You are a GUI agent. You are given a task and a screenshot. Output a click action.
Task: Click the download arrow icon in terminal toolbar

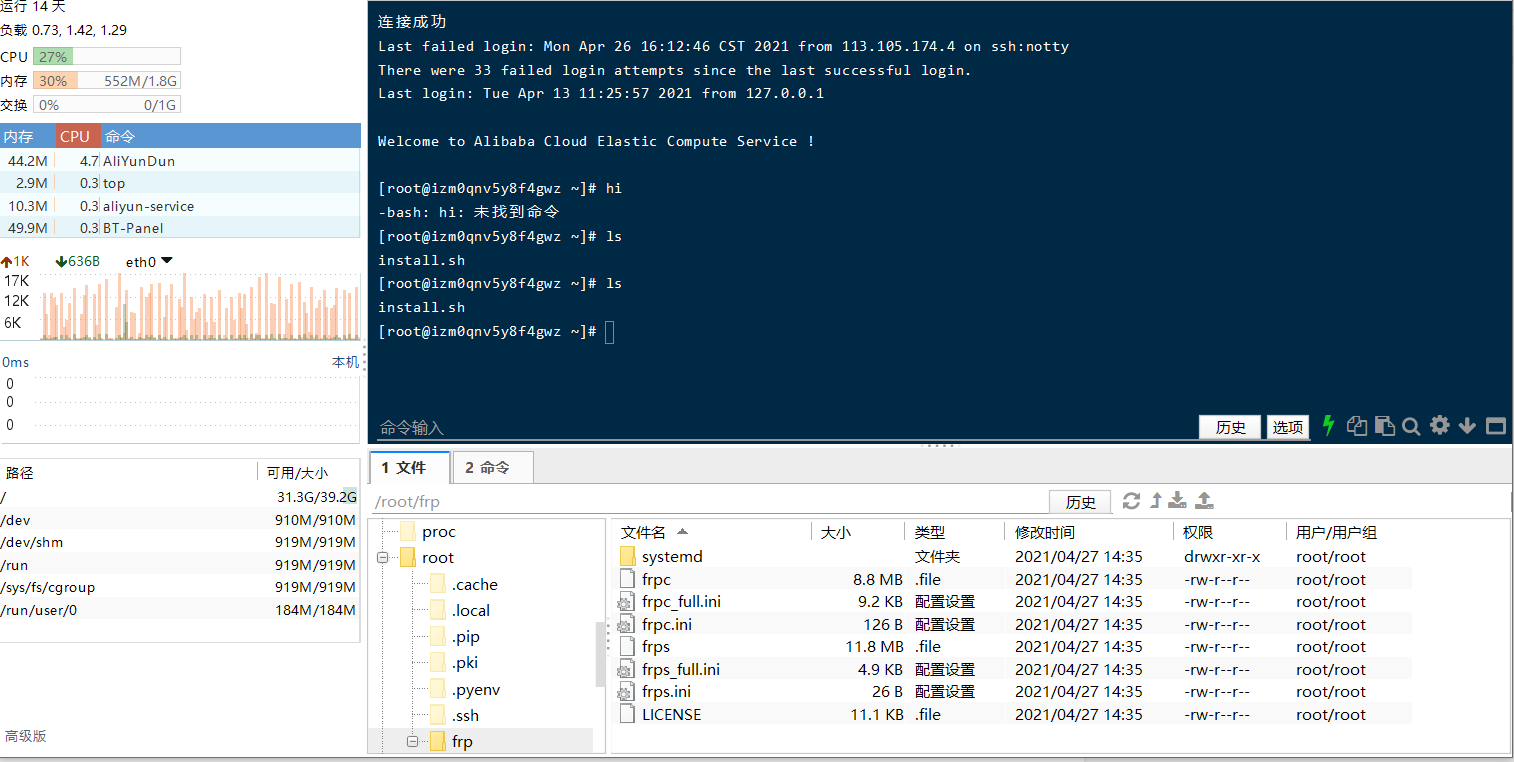pos(1466,427)
